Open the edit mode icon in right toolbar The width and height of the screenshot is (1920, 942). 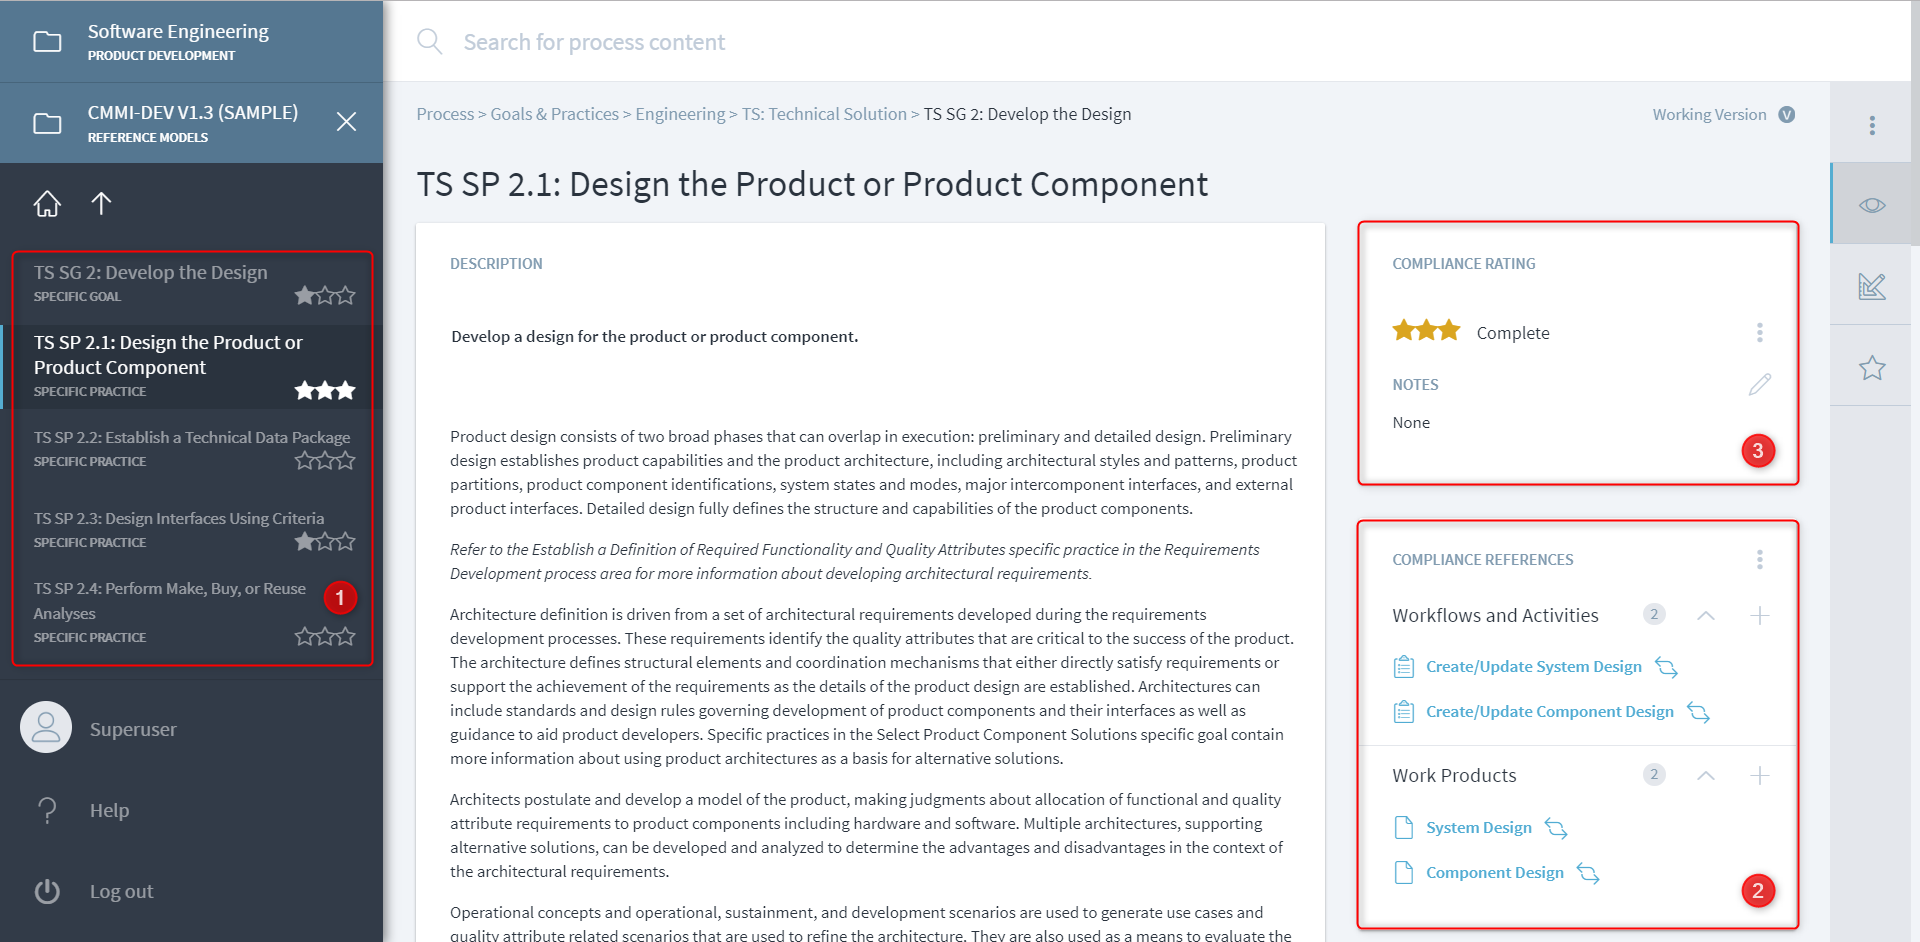click(x=1872, y=287)
